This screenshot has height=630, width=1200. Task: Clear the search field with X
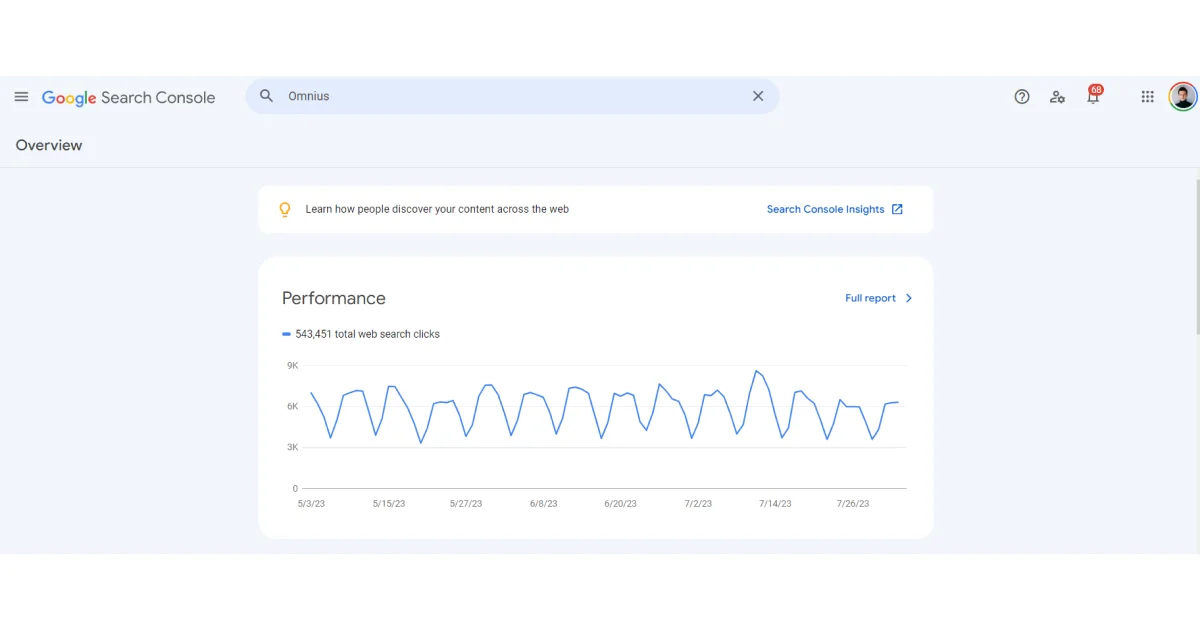(x=758, y=96)
